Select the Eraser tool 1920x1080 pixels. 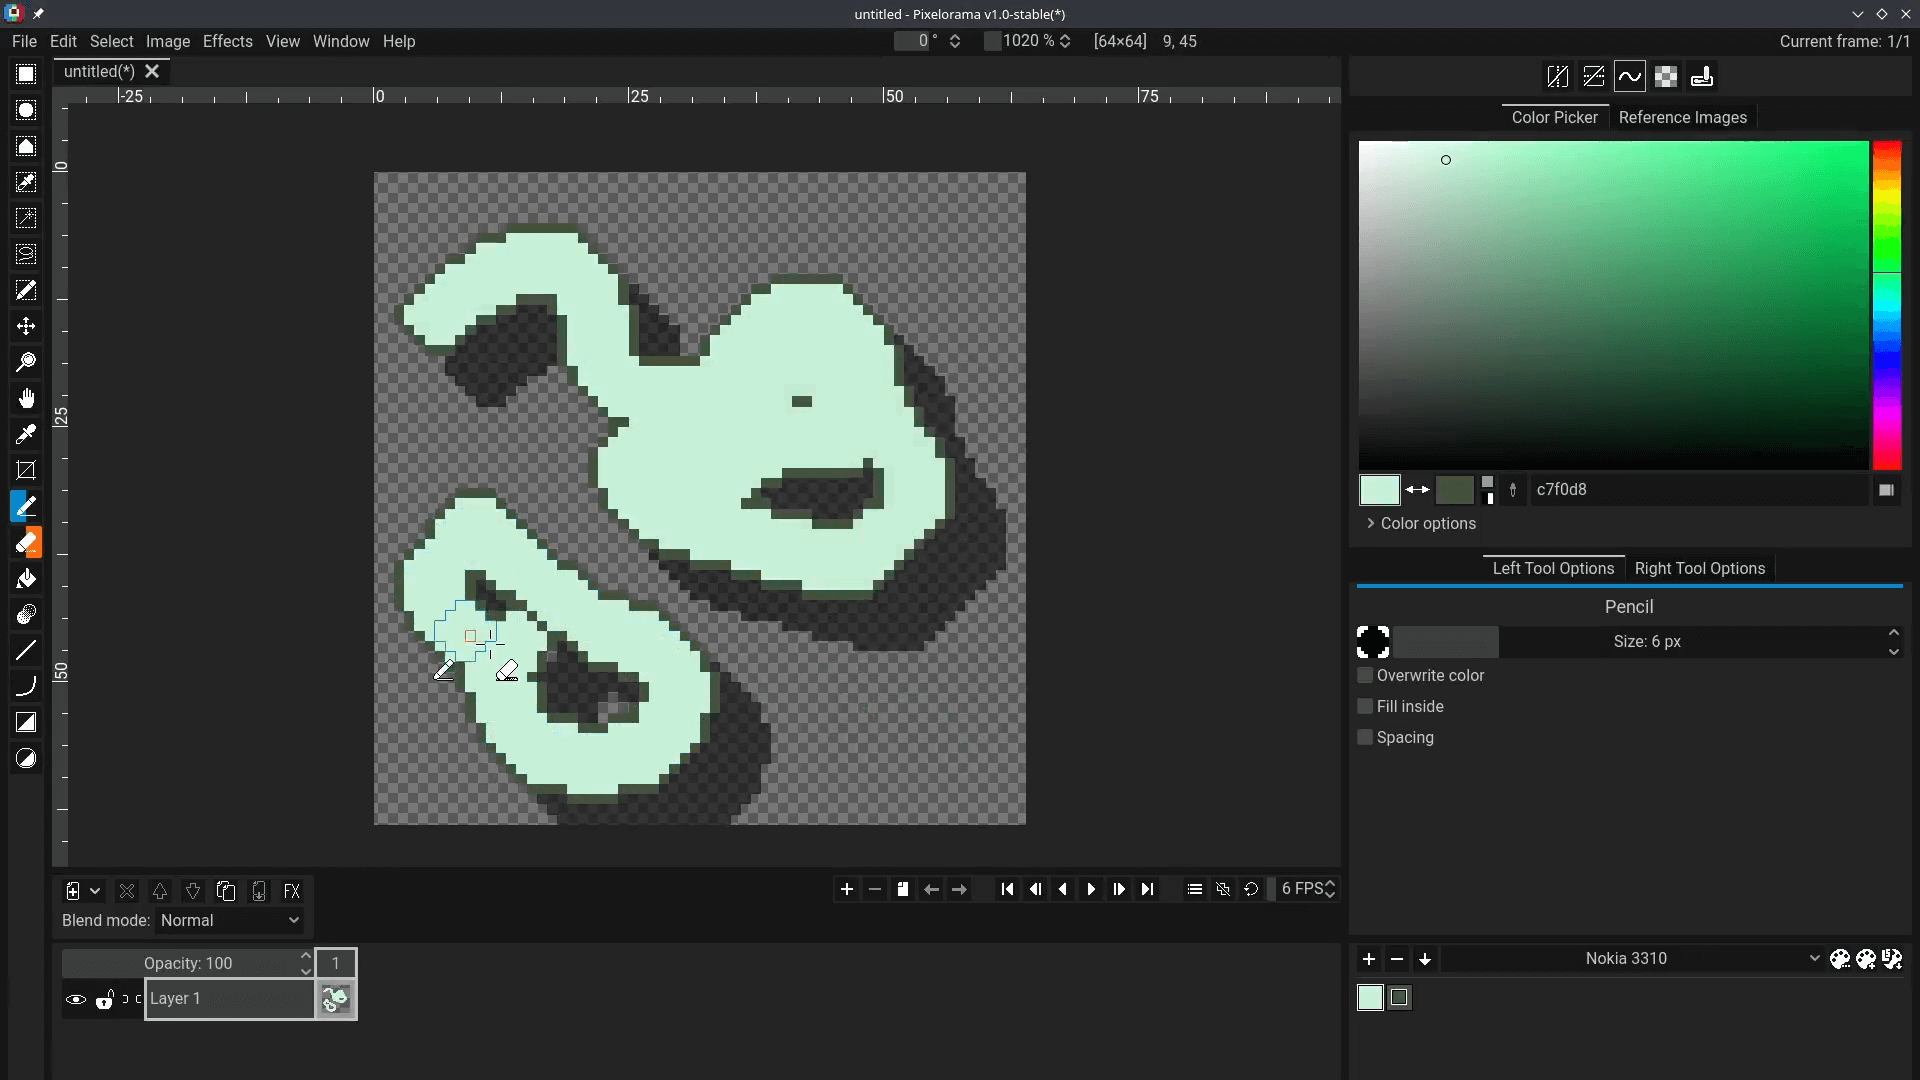tap(26, 542)
